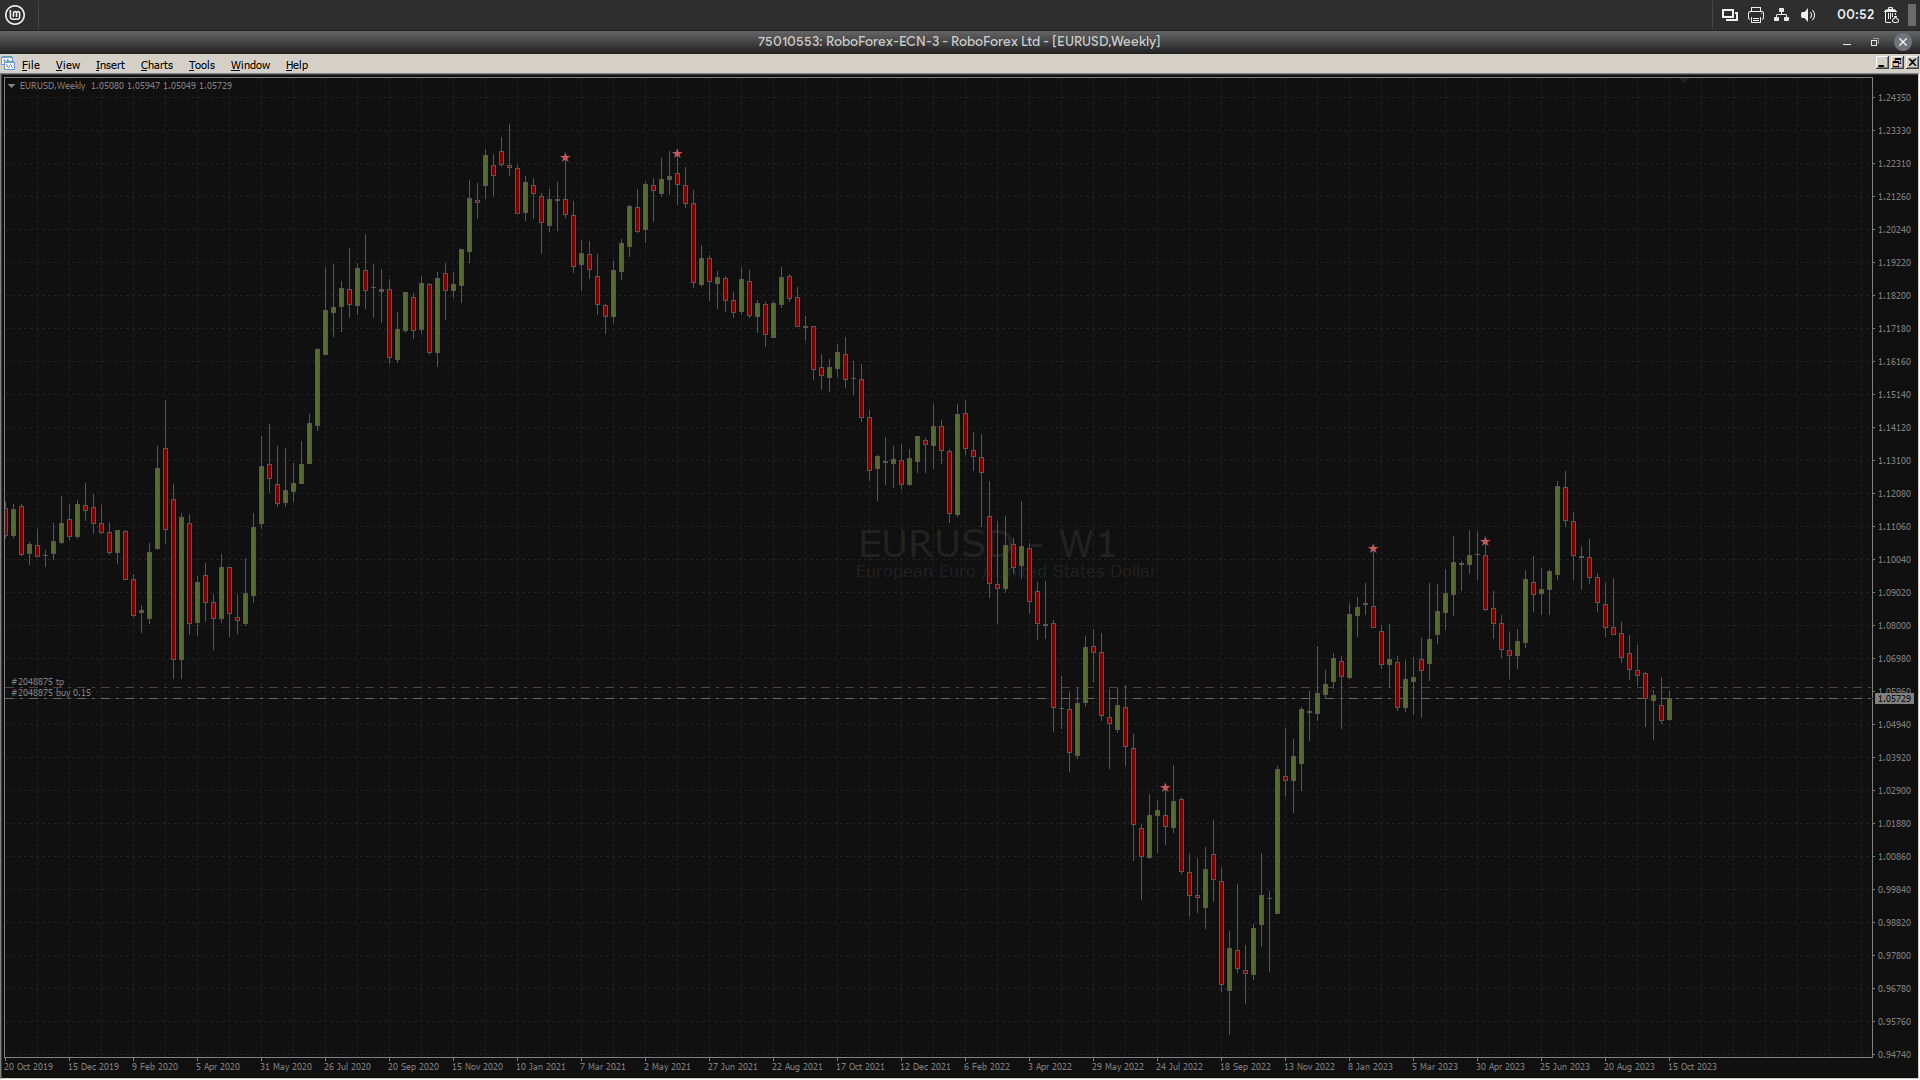Click the #2048875 tp order label
Image resolution: width=1920 pixels, height=1080 pixels.
coord(38,682)
